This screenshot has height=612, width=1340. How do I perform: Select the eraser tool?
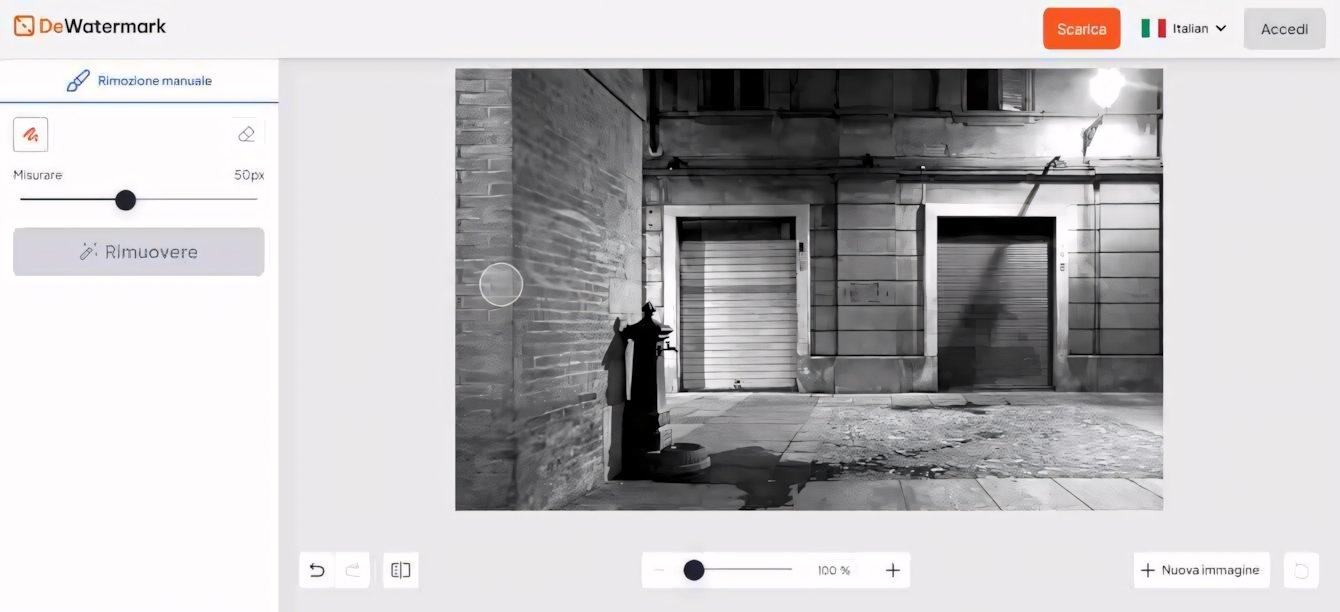click(246, 134)
